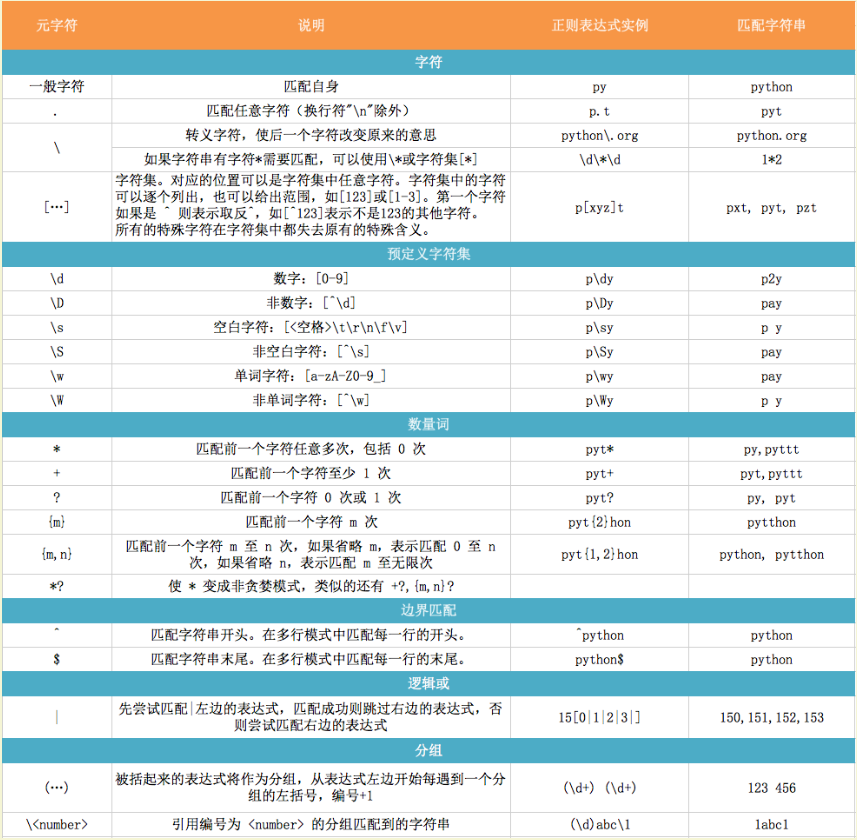This screenshot has width=857, height=840.
Task: Click the p[xyz]t example cell
Action: pyautogui.click(x=599, y=208)
